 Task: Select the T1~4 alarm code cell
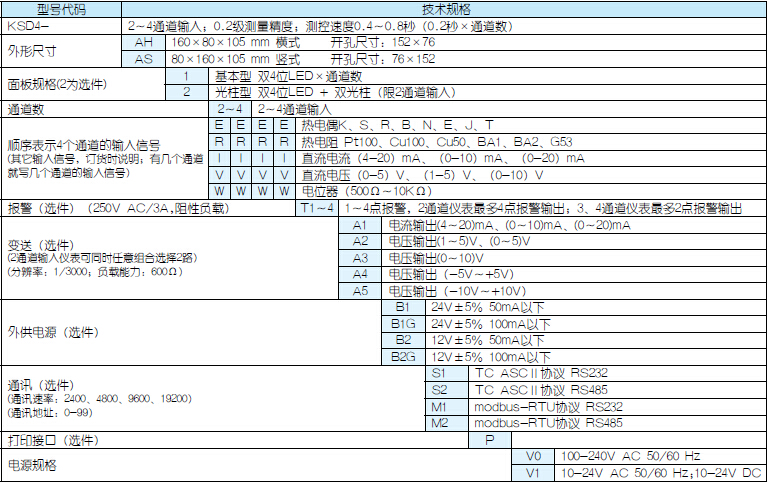318,208
